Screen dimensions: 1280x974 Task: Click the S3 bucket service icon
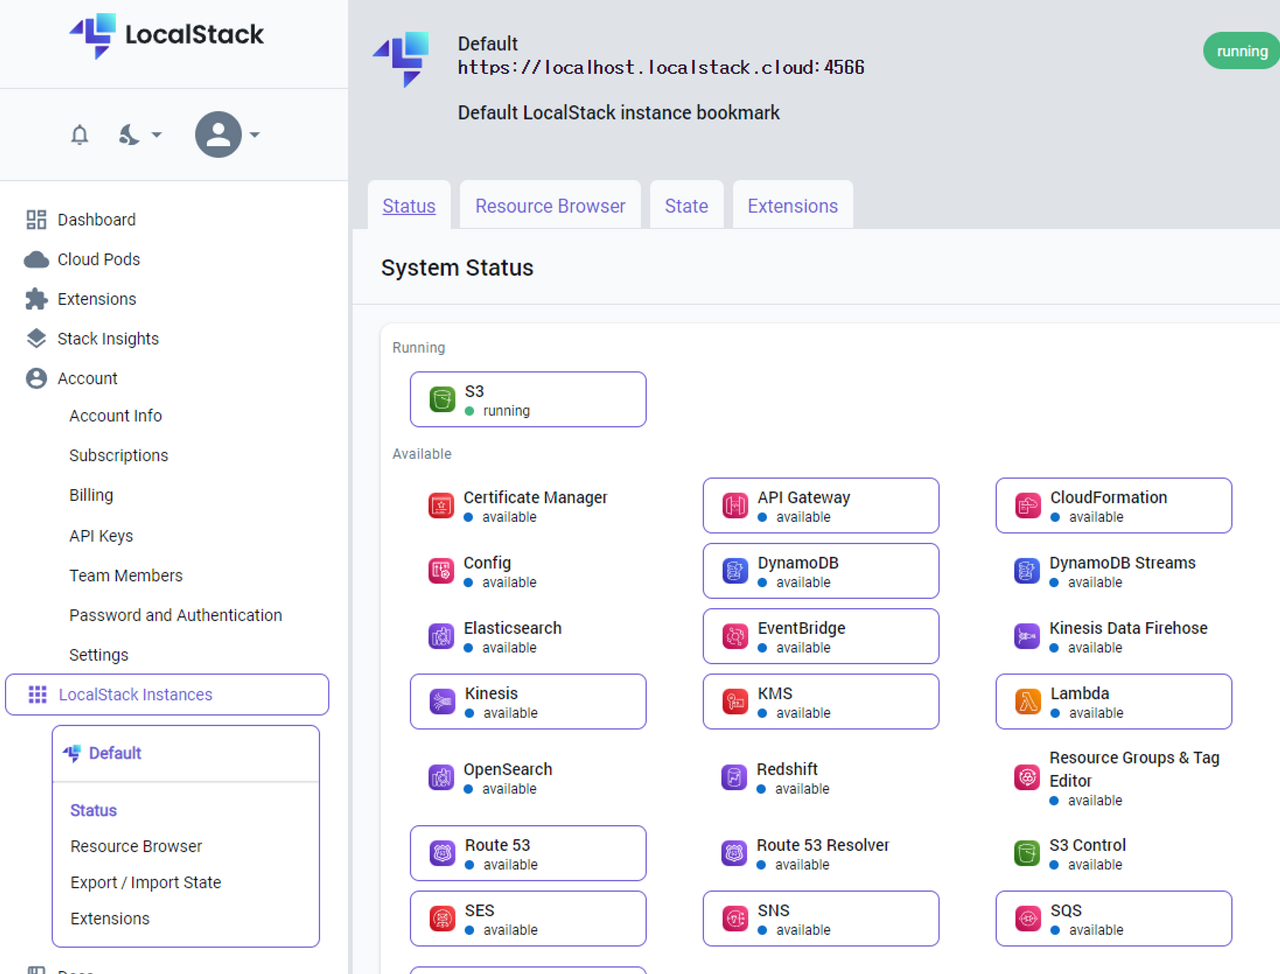pos(442,400)
